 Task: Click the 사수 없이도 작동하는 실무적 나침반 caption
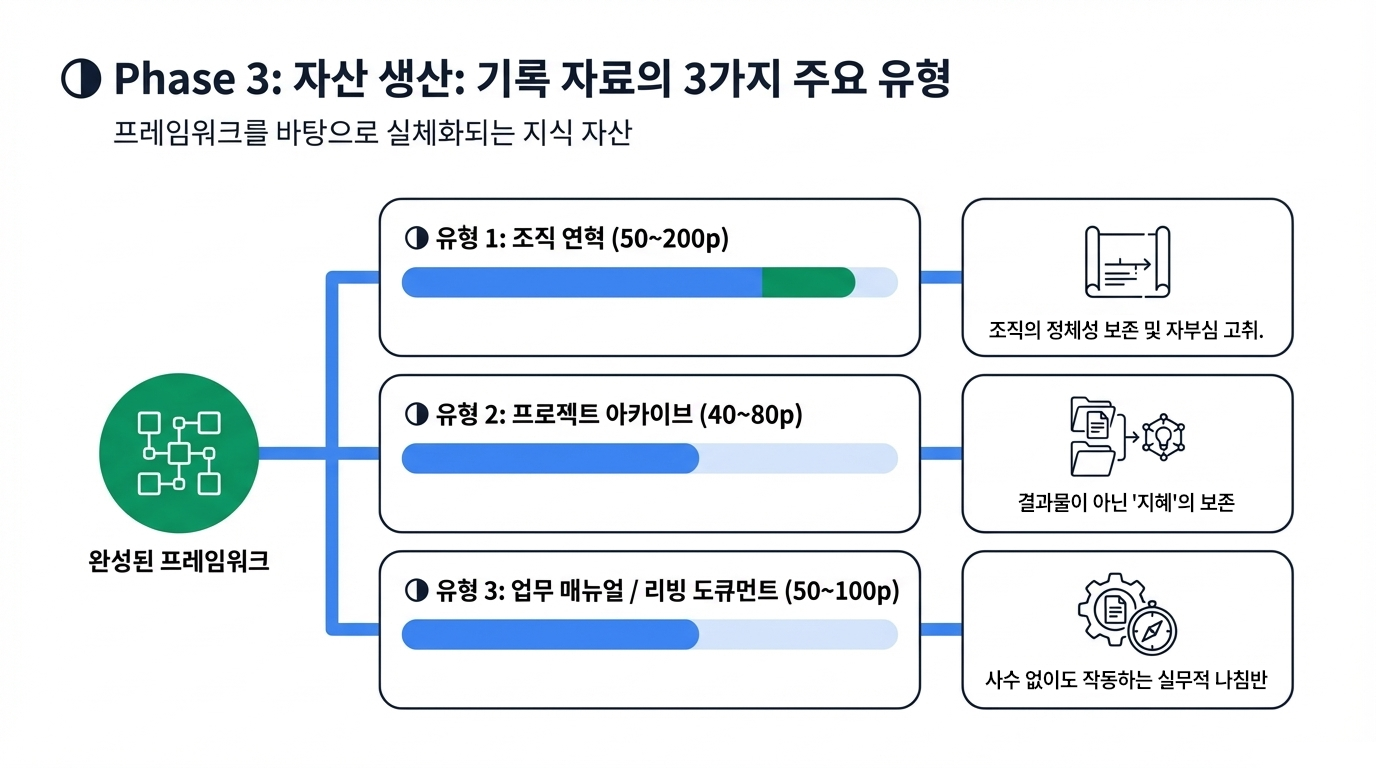1126,682
